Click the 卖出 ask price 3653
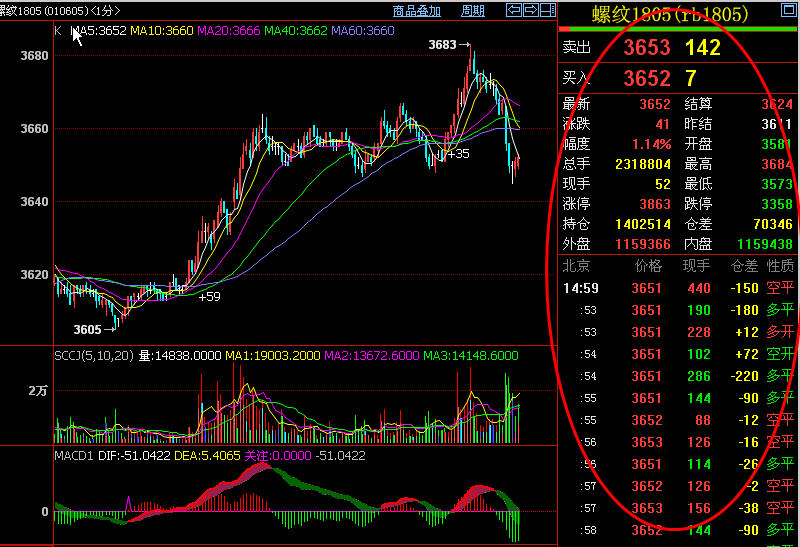Screen dimensions: 800x547 click(x=646, y=48)
